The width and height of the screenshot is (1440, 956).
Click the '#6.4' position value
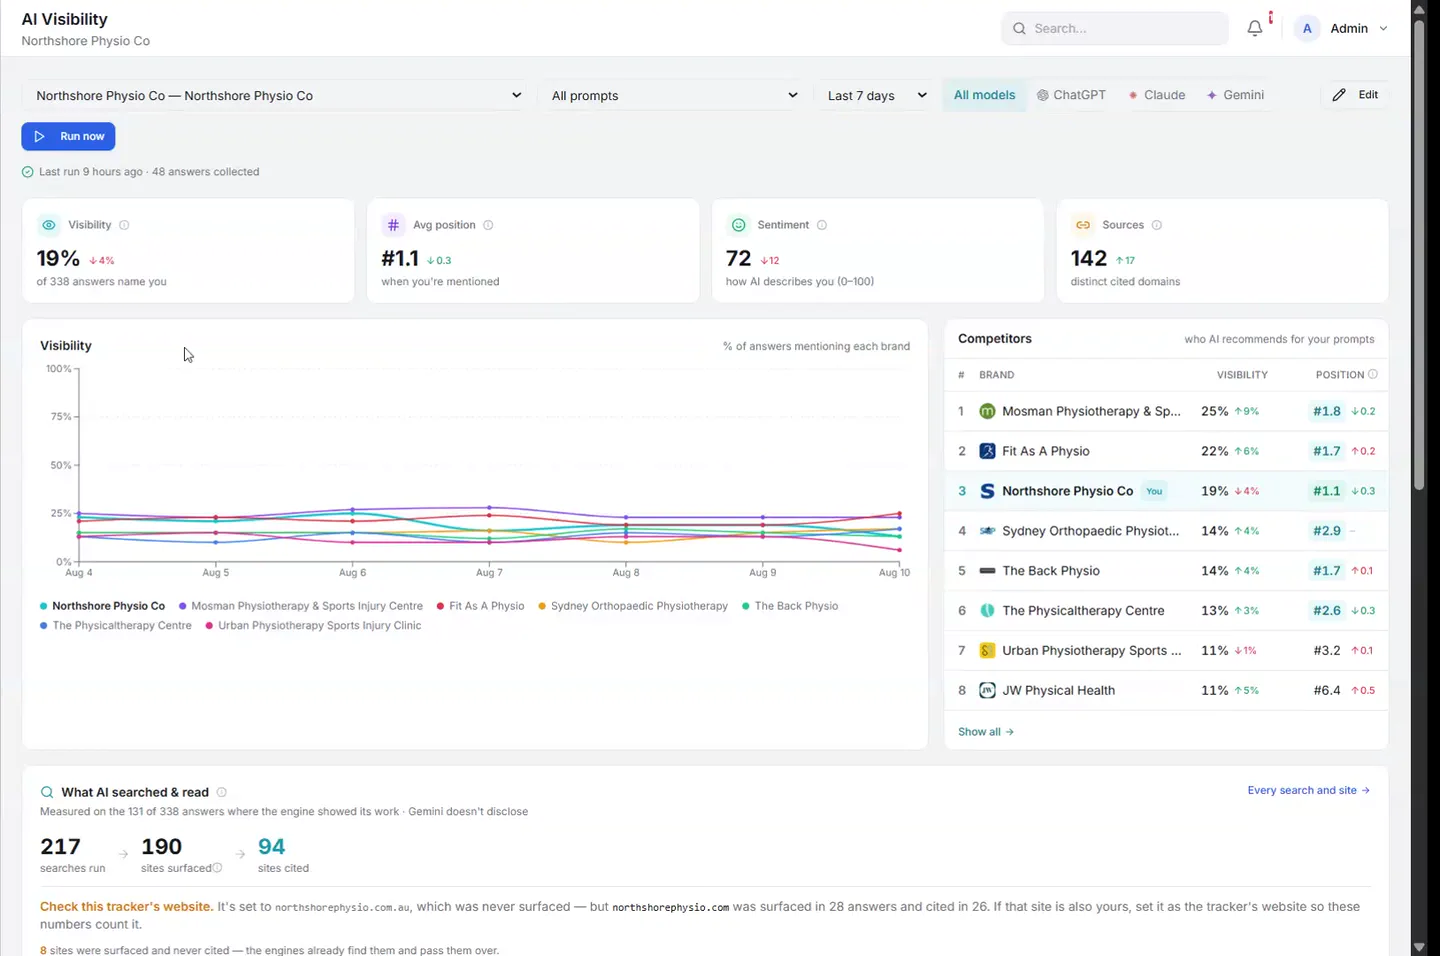point(1326,691)
